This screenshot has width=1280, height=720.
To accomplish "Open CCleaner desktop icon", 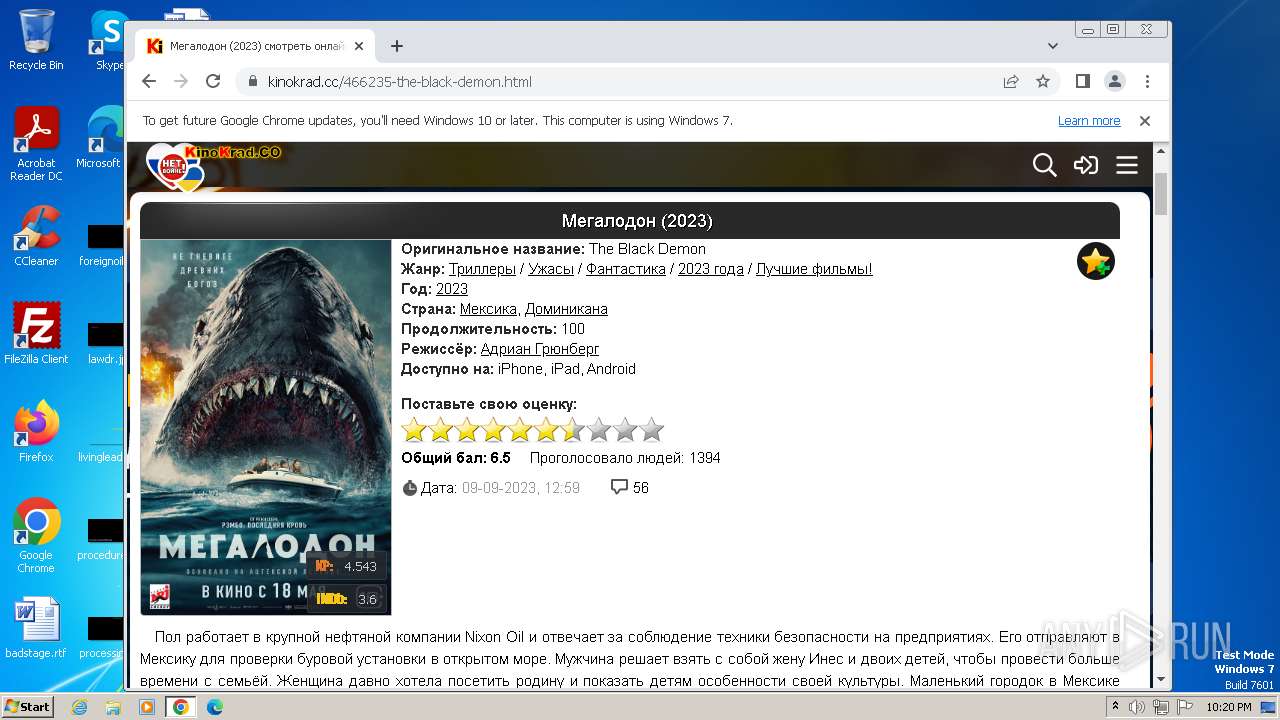I will (x=36, y=236).
